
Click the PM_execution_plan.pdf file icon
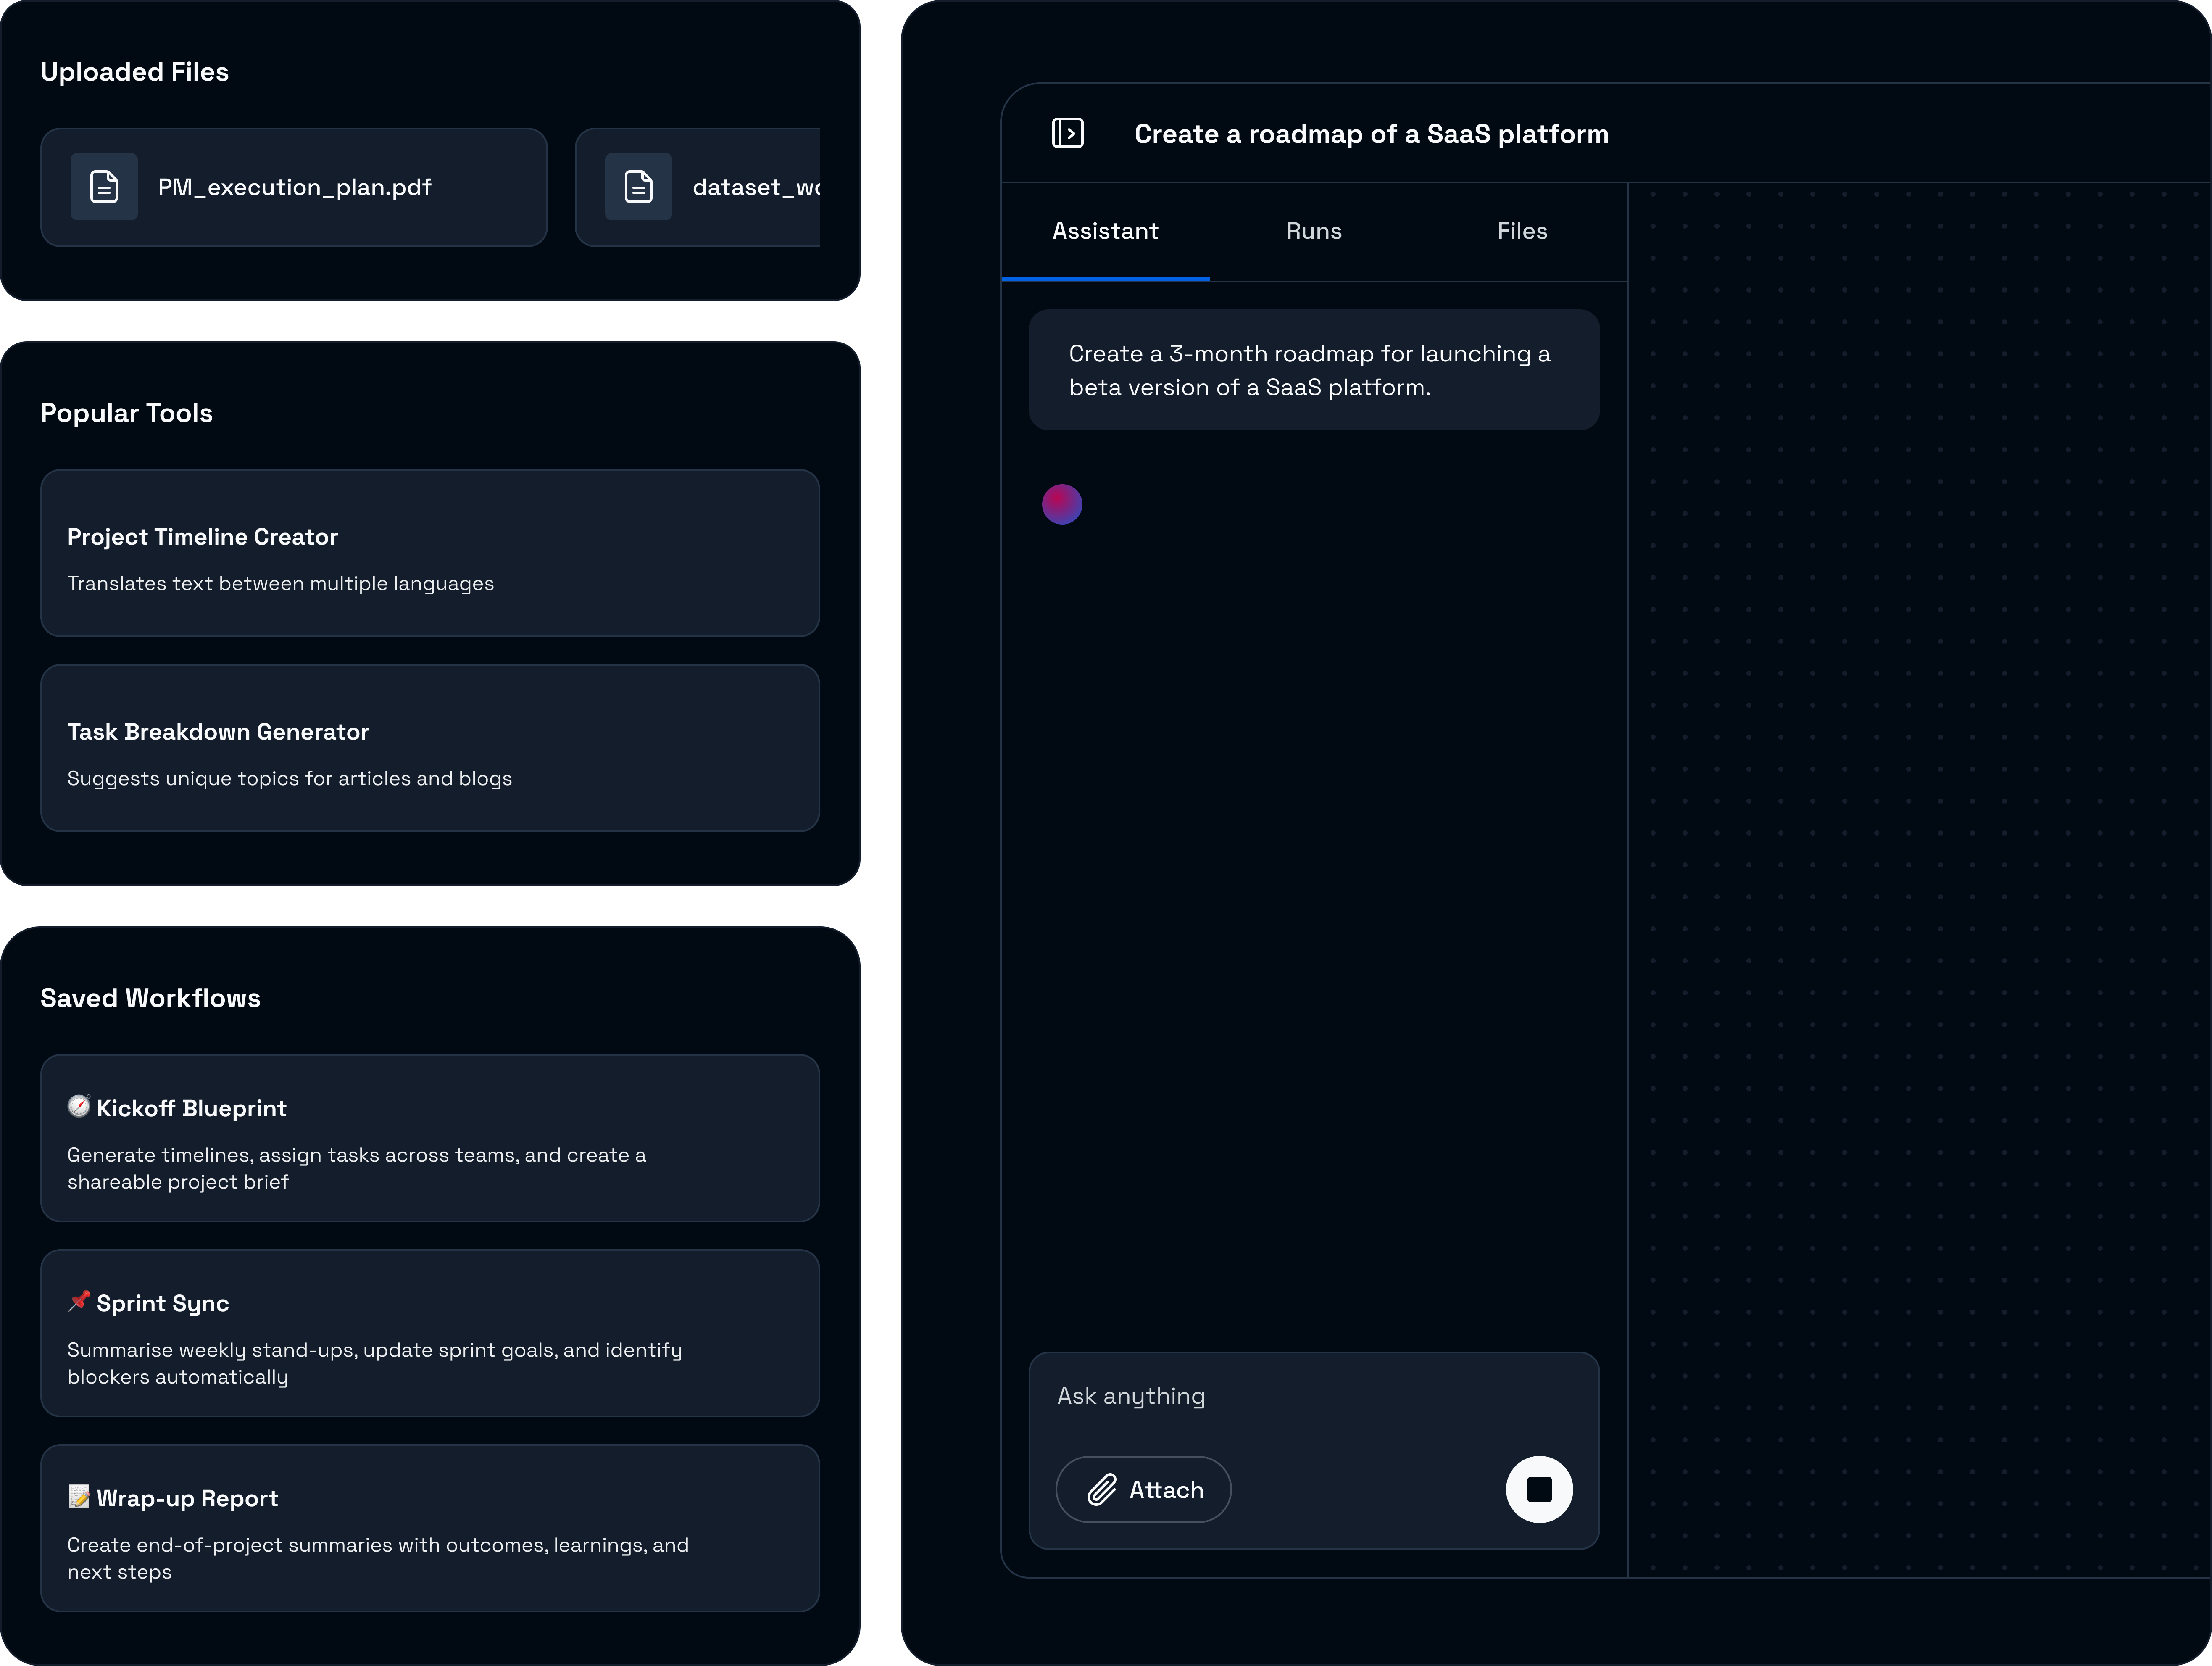(x=104, y=187)
